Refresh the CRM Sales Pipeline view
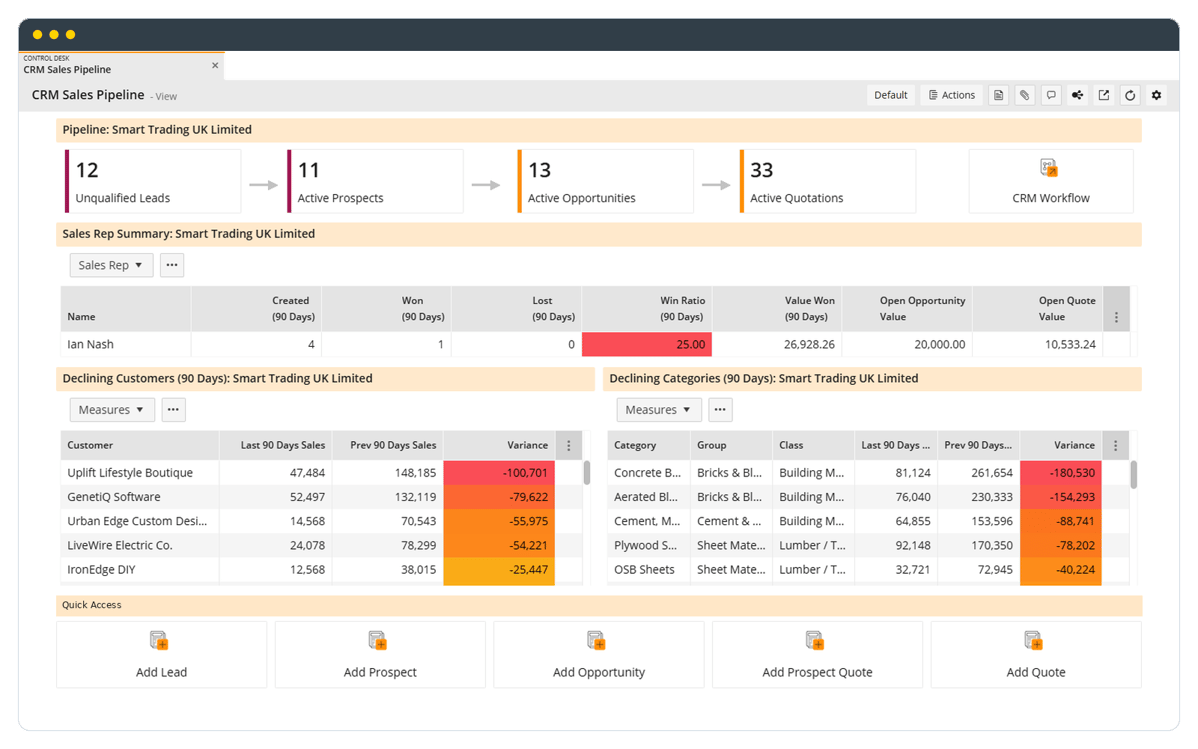The height and width of the screenshot is (749, 1198). pyautogui.click(x=1130, y=96)
